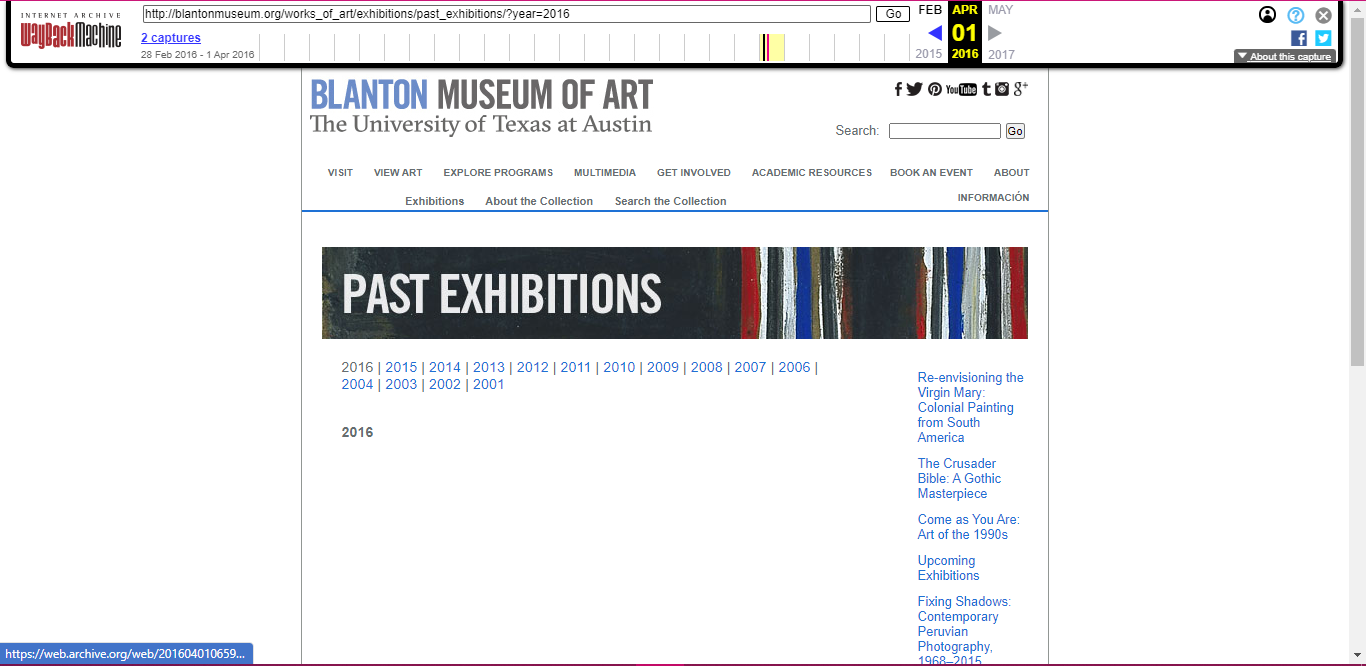Image resolution: width=1366 pixels, height=666 pixels.
Task: Go to Exhibitions submenu item
Action: 435,201
